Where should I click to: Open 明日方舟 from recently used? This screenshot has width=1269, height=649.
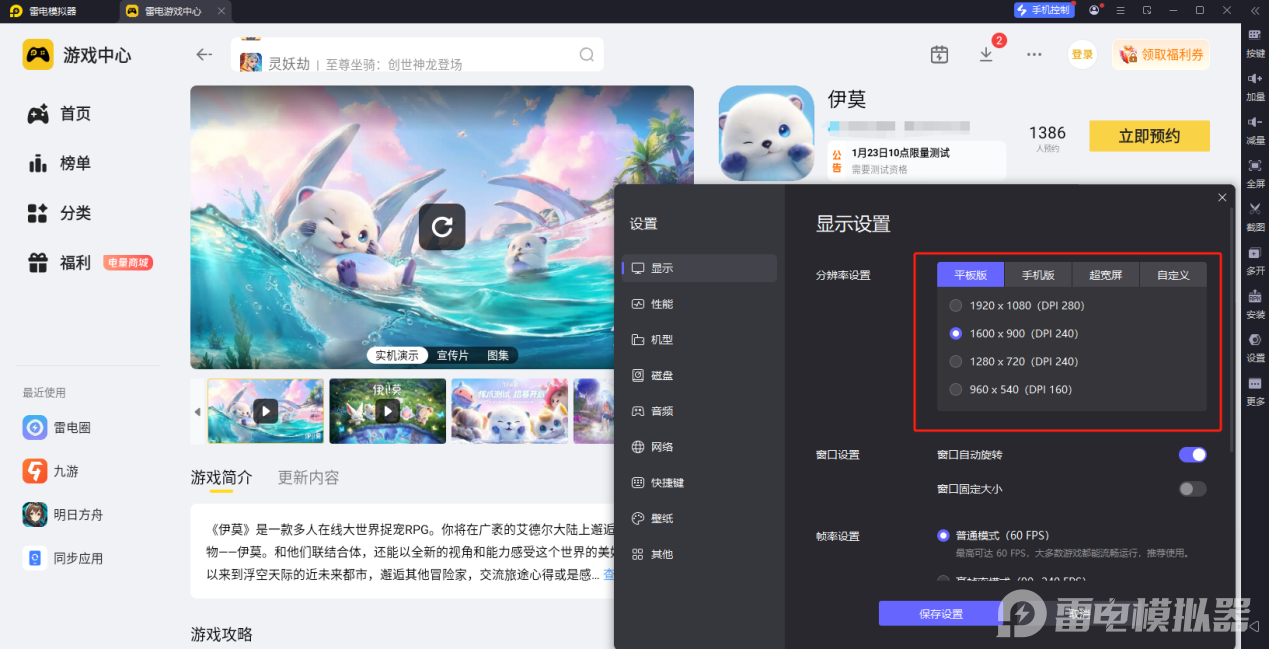tap(63, 514)
